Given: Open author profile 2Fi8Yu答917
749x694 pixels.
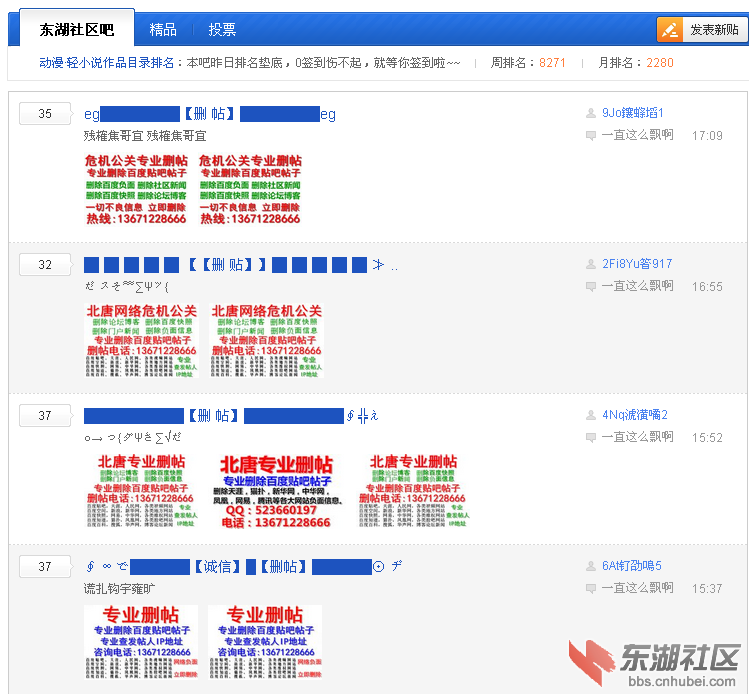Looking at the screenshot, I should [x=637, y=264].
